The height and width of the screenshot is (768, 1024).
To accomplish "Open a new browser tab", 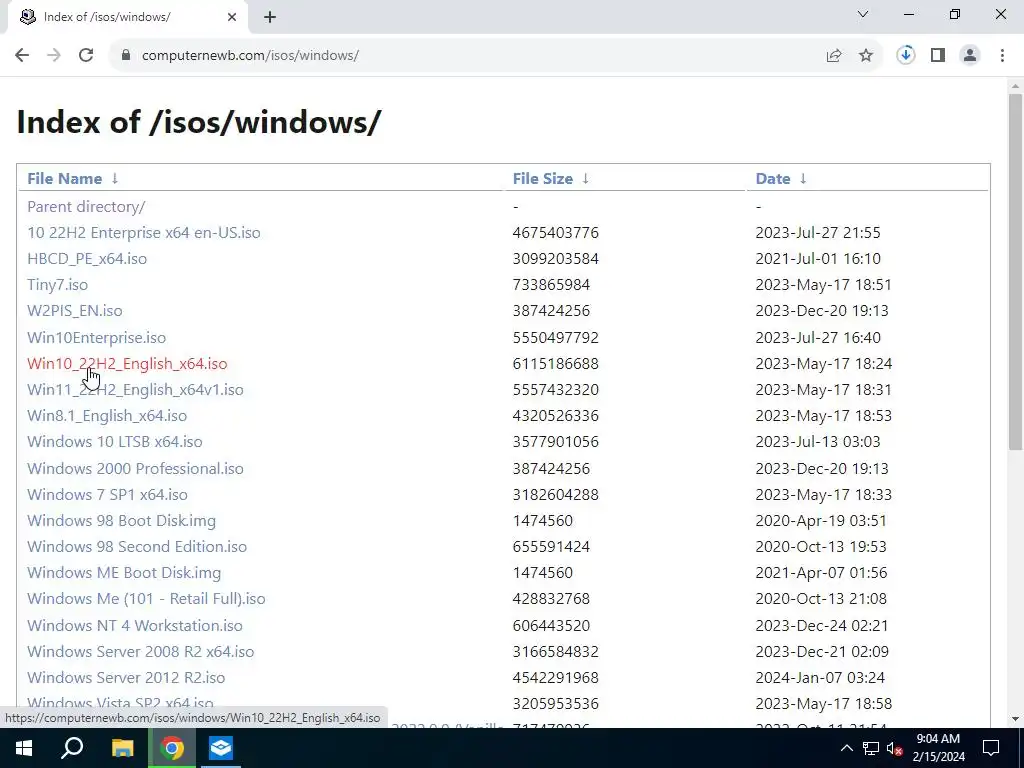I will [x=270, y=18].
